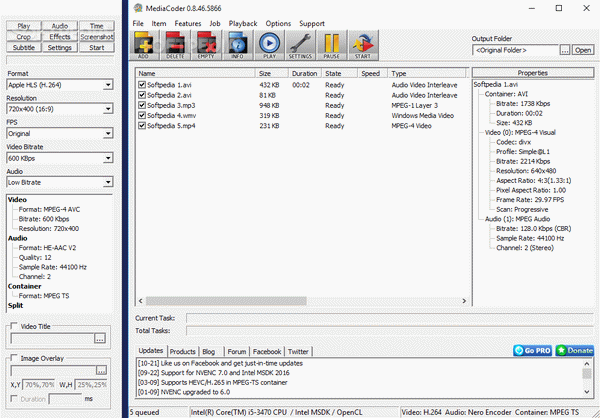This screenshot has width=600, height=418.
Task: Open the Audio quality dropdown
Action: 108,182
